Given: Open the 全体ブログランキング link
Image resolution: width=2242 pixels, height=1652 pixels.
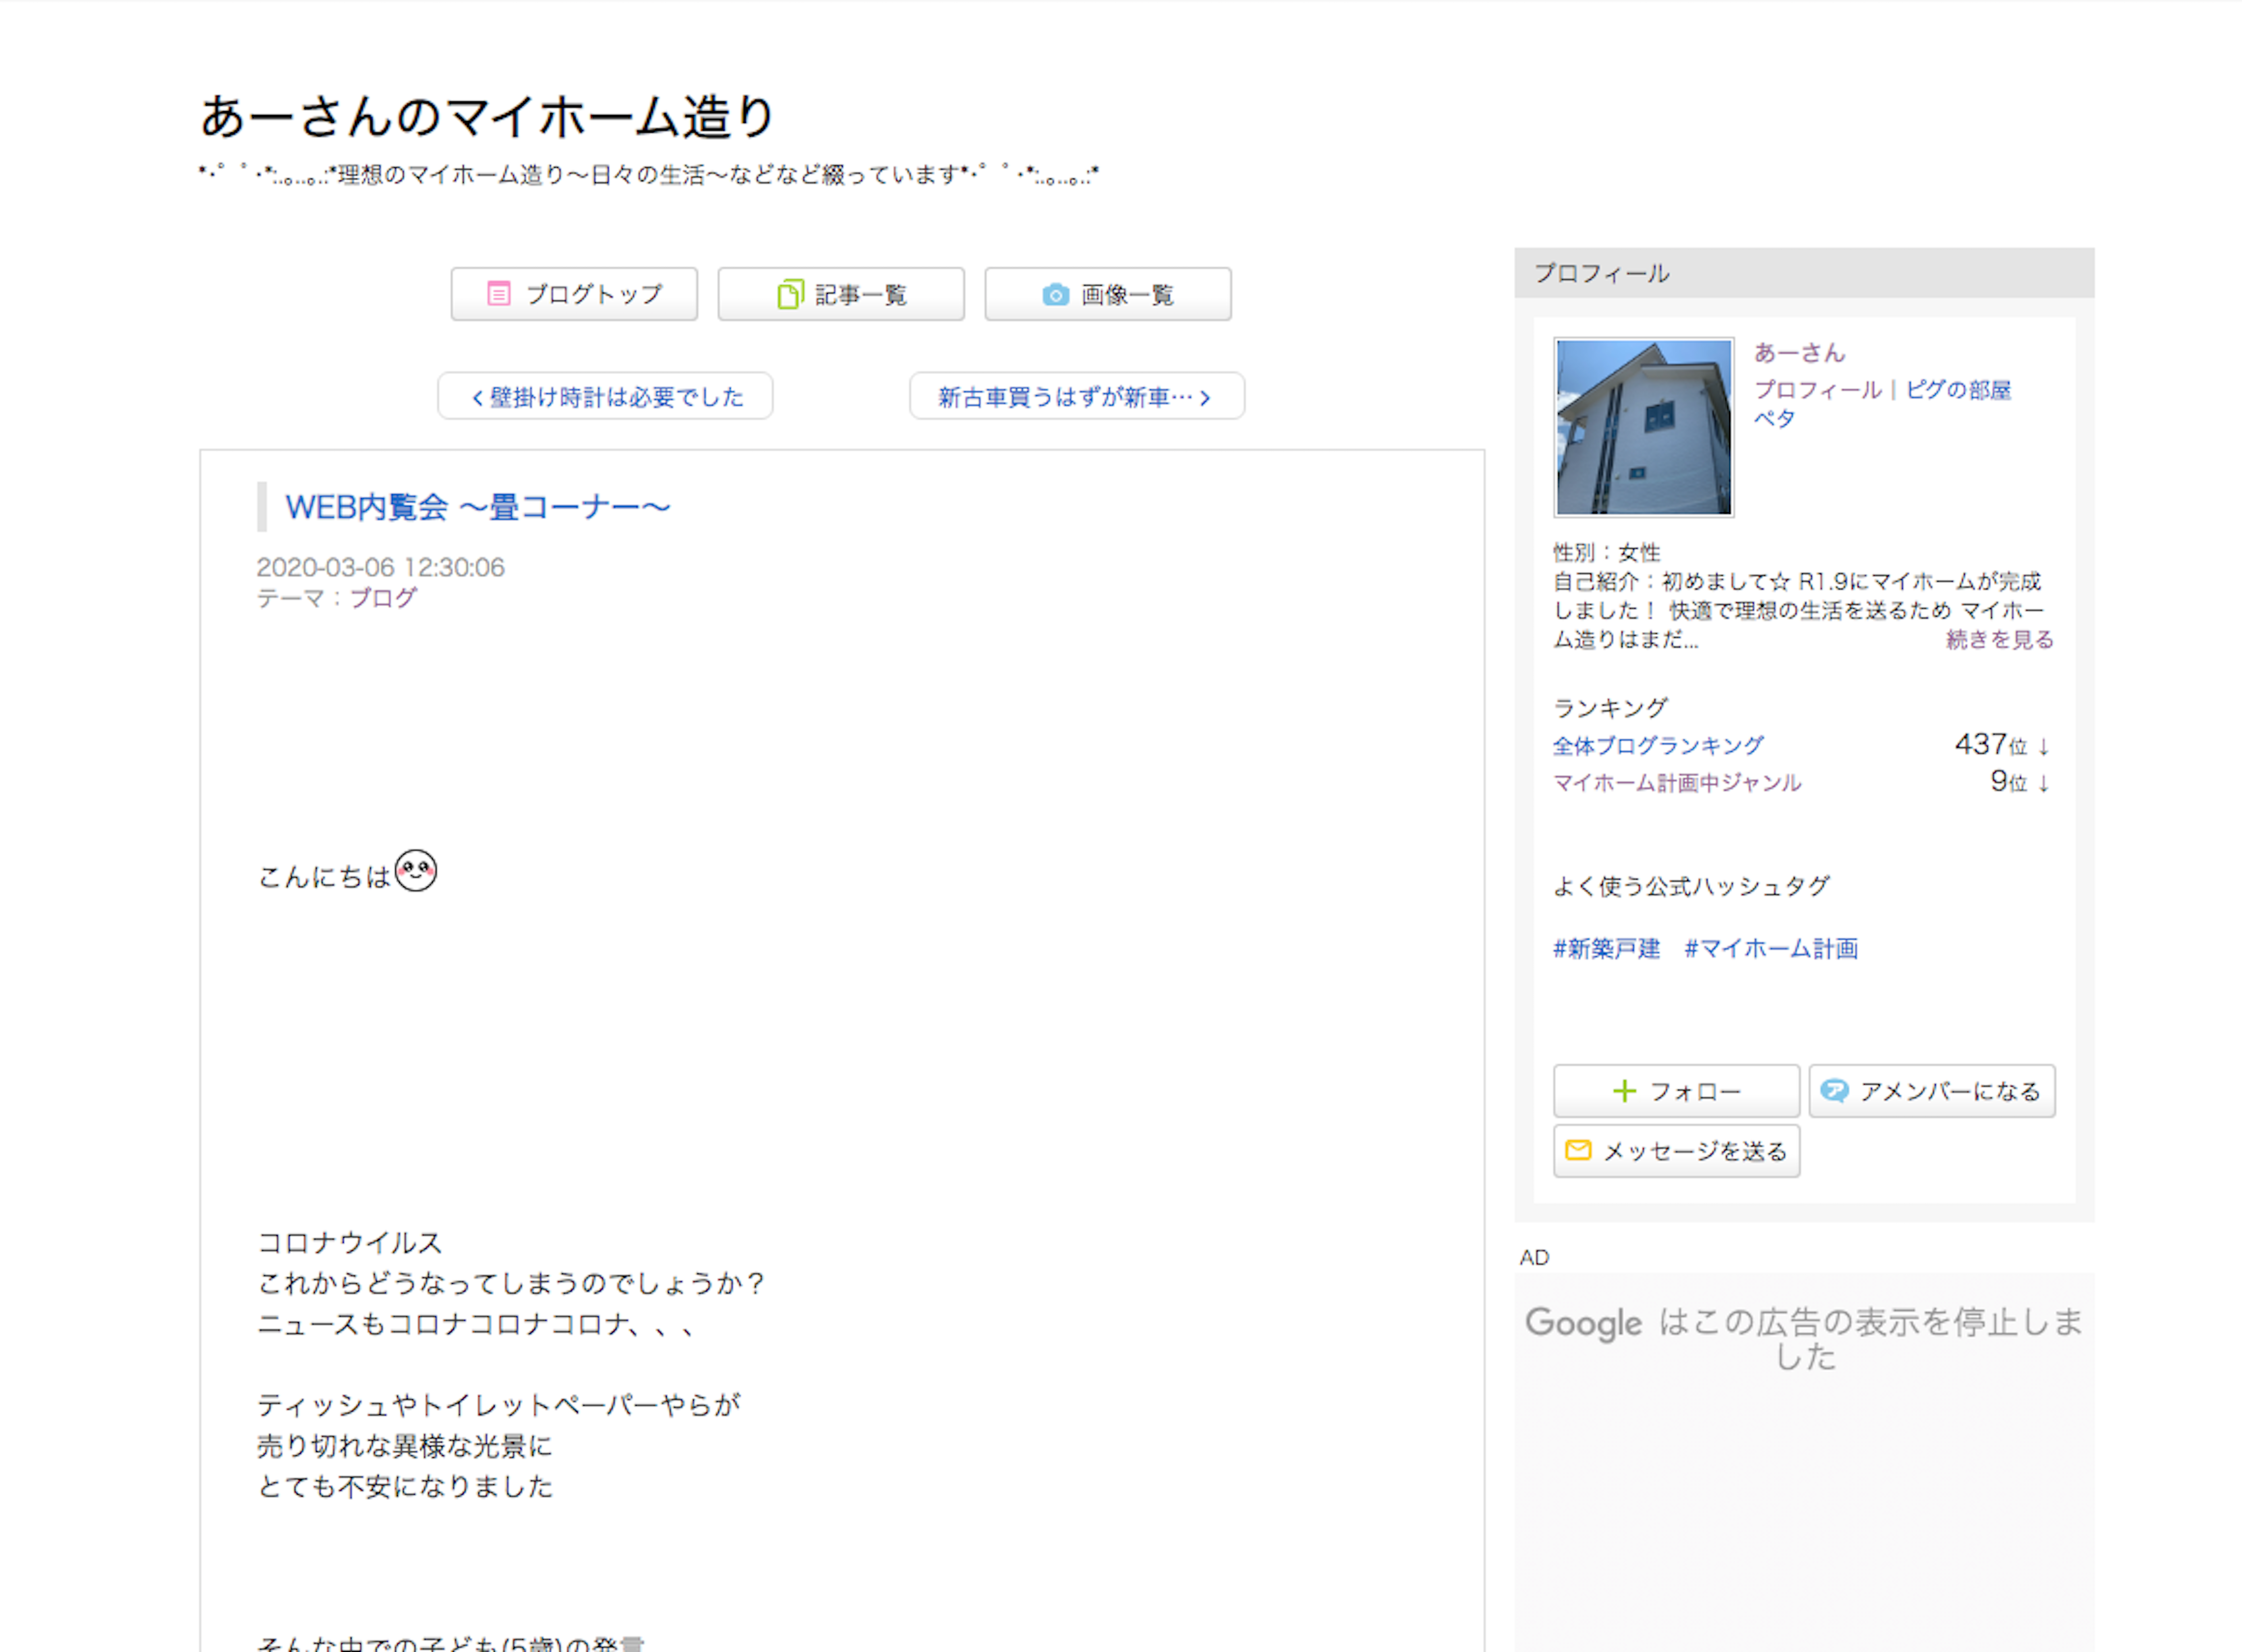Looking at the screenshot, I should click(x=1658, y=746).
